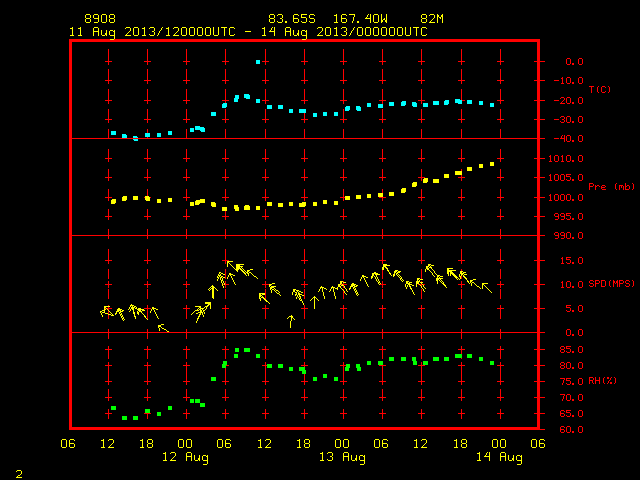
Task: Click the number 2 in bottom-left corner
Action: [19, 474]
